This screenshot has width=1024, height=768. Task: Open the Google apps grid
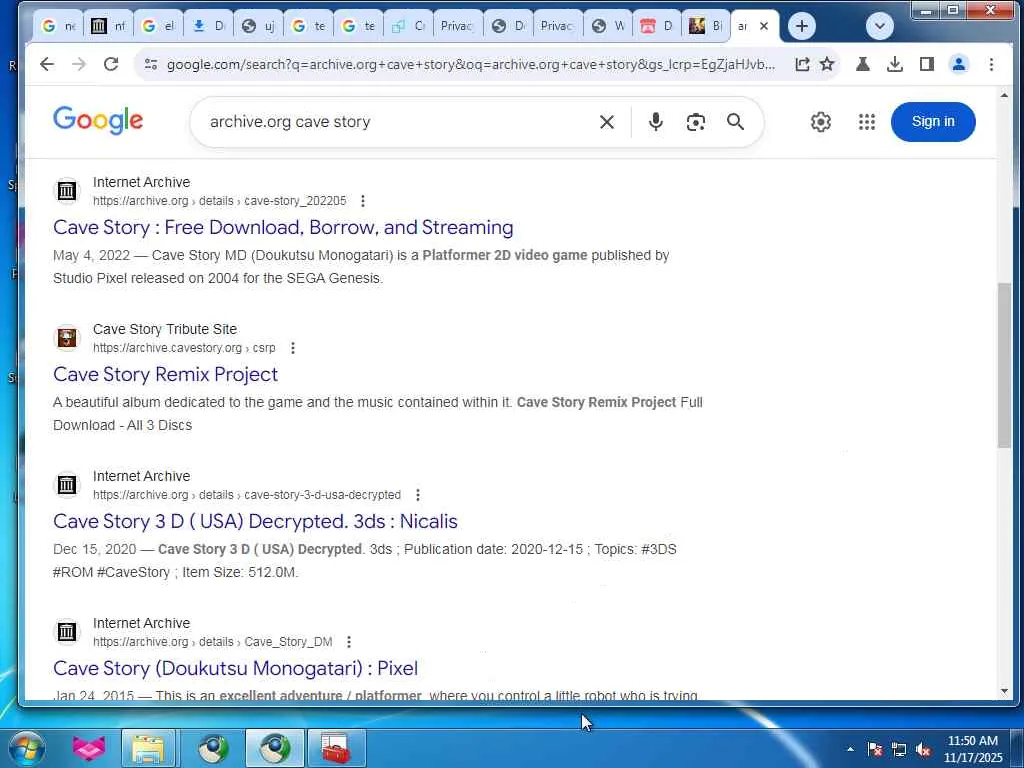click(x=867, y=121)
